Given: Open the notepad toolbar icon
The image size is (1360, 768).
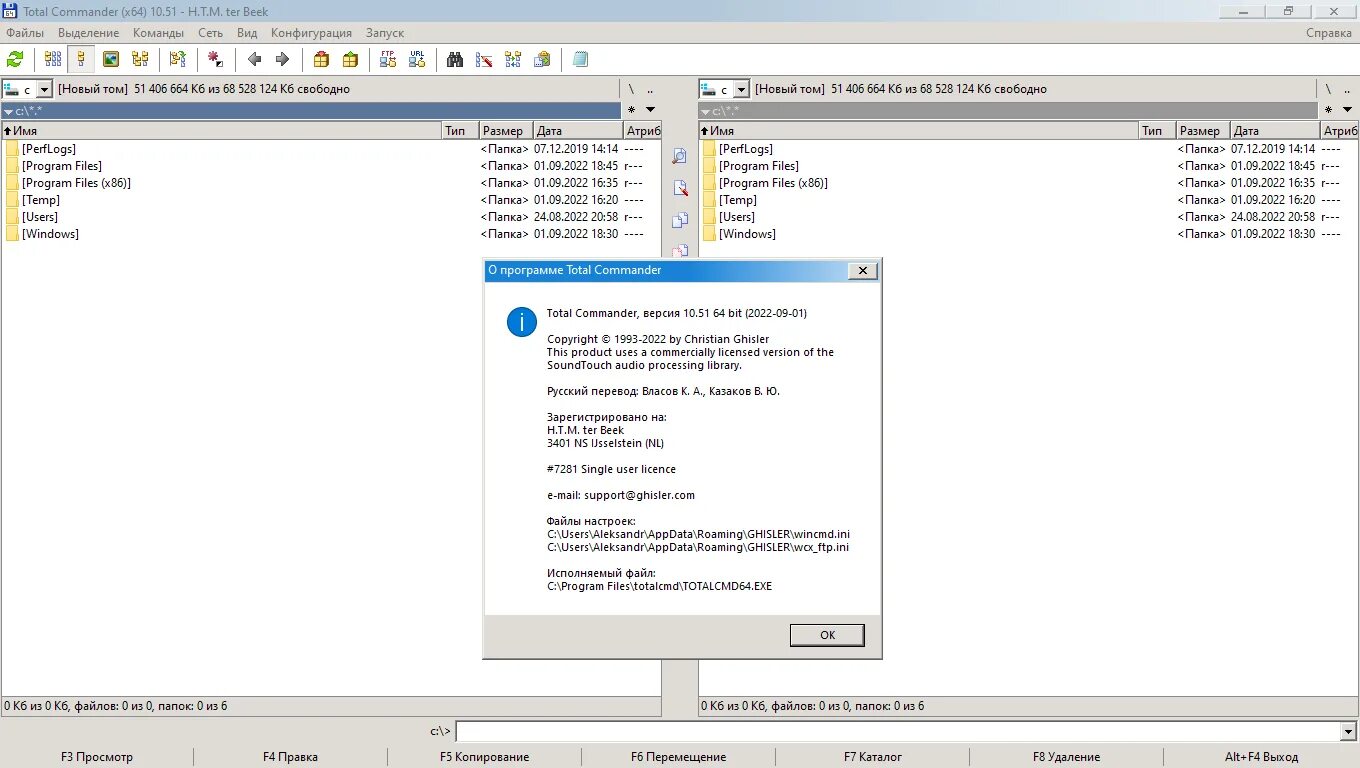Looking at the screenshot, I should tap(580, 60).
